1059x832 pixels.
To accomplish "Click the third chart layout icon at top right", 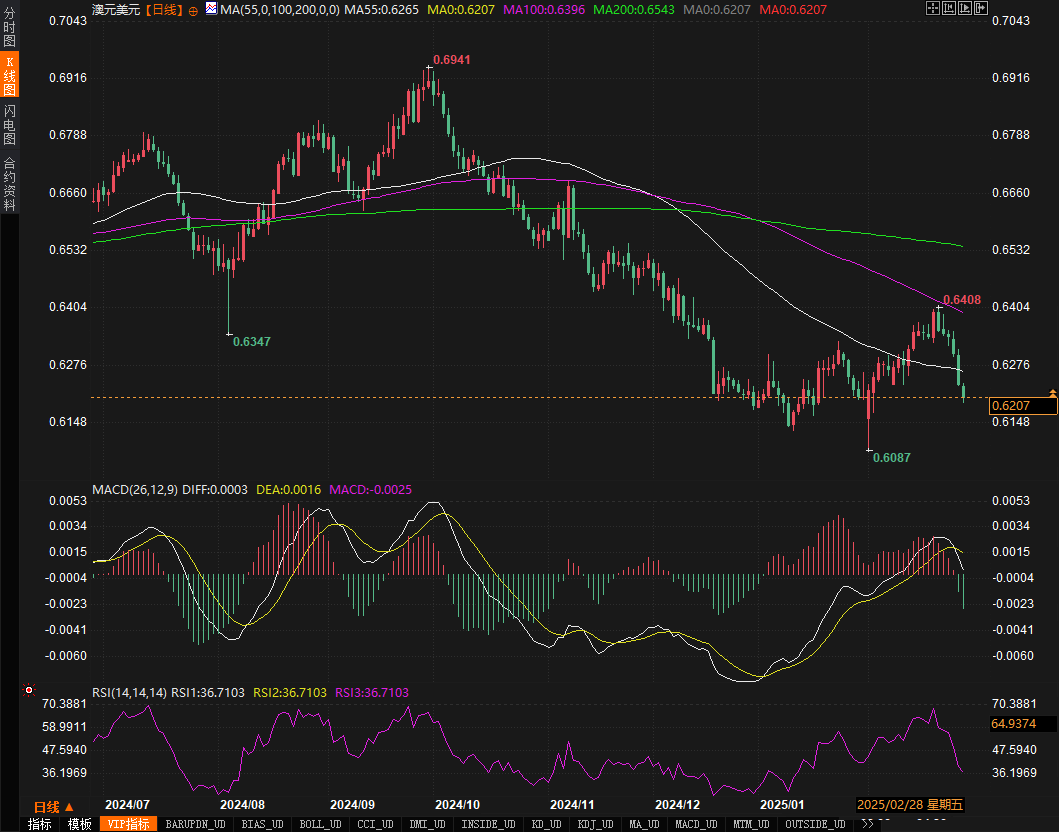I will click(965, 9).
